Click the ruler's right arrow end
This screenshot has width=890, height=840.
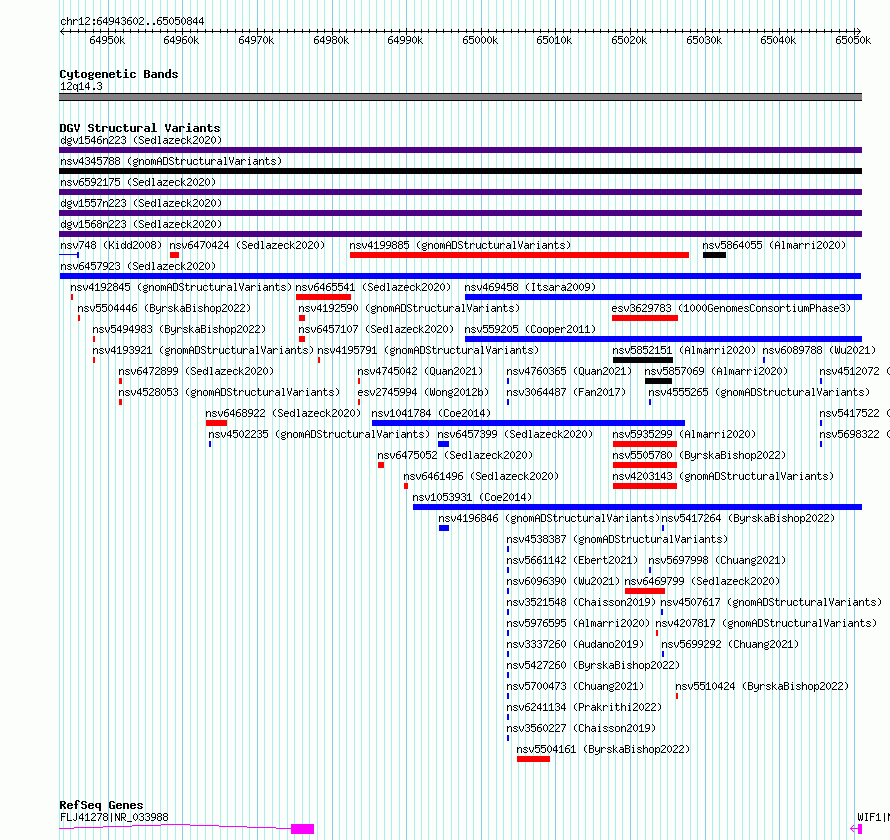click(x=858, y=31)
